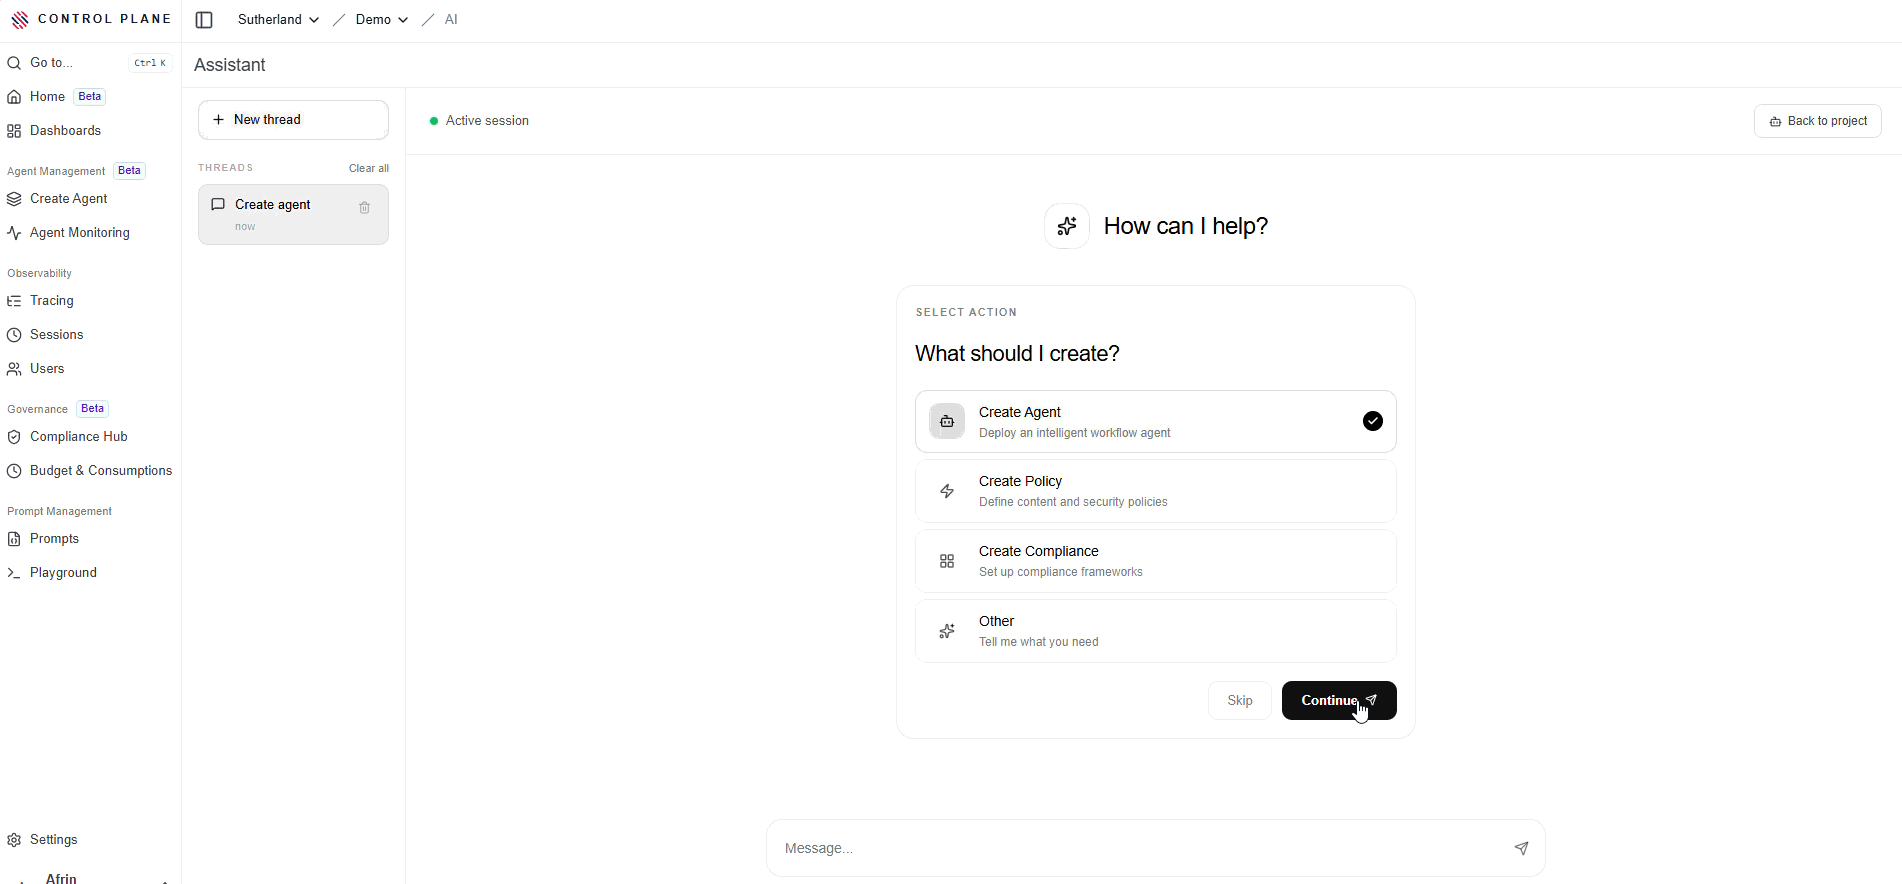Click Back to project button
The width and height of the screenshot is (1902, 884).
coord(1818,121)
